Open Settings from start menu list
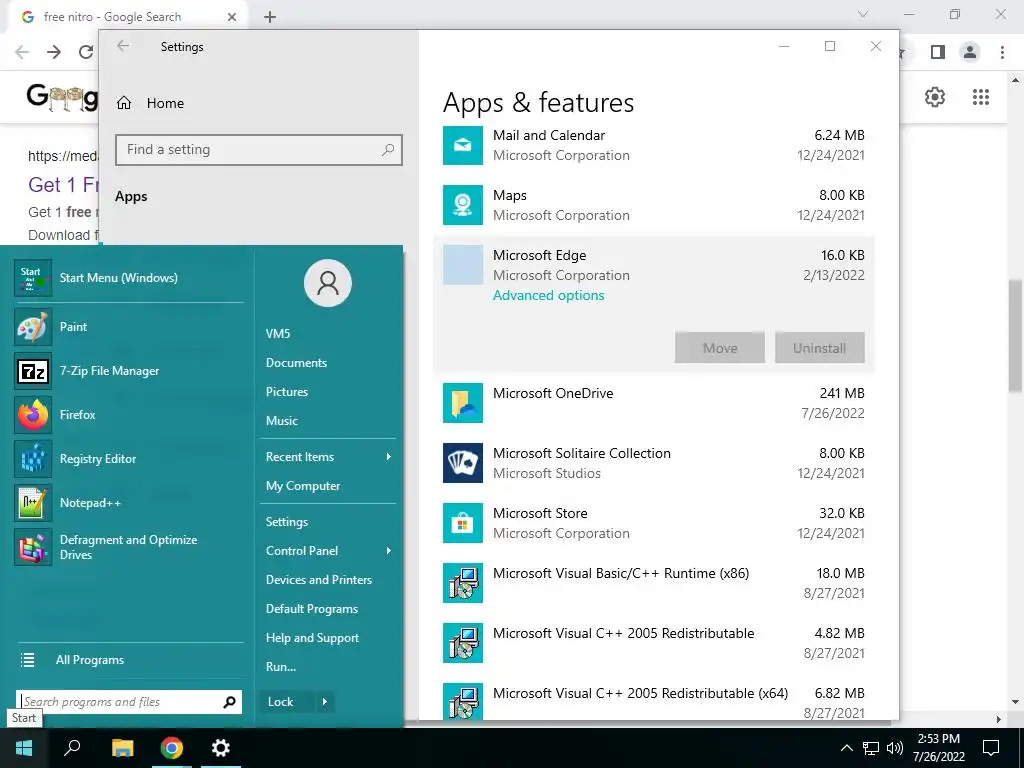The image size is (1024, 768). pos(287,522)
